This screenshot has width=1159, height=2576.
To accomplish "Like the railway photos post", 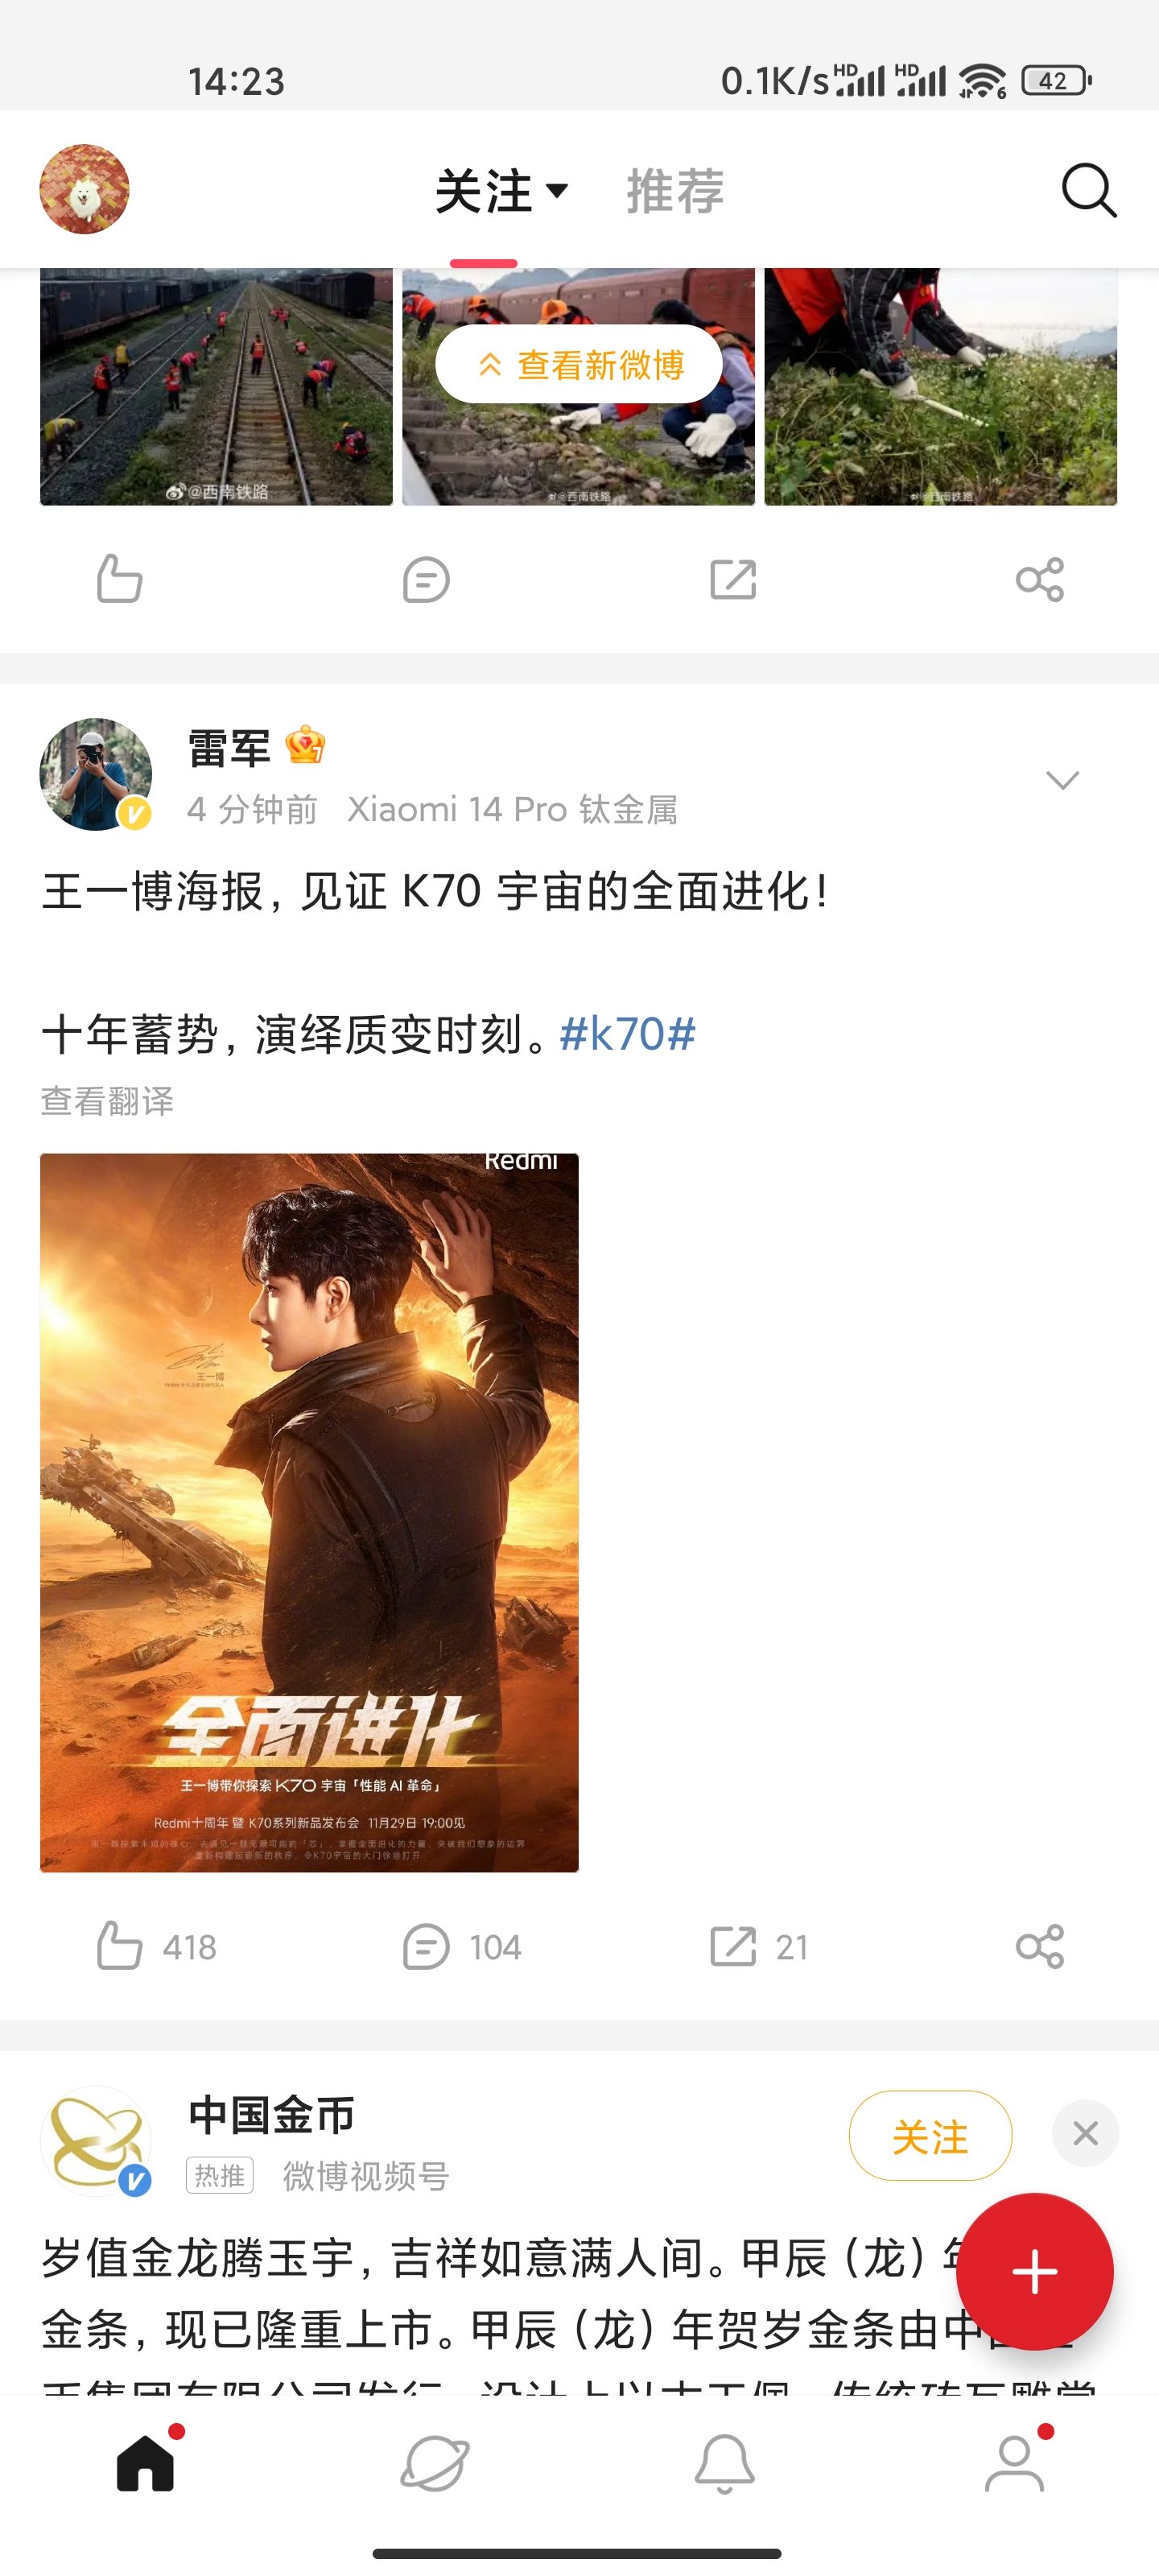I will click(x=119, y=579).
